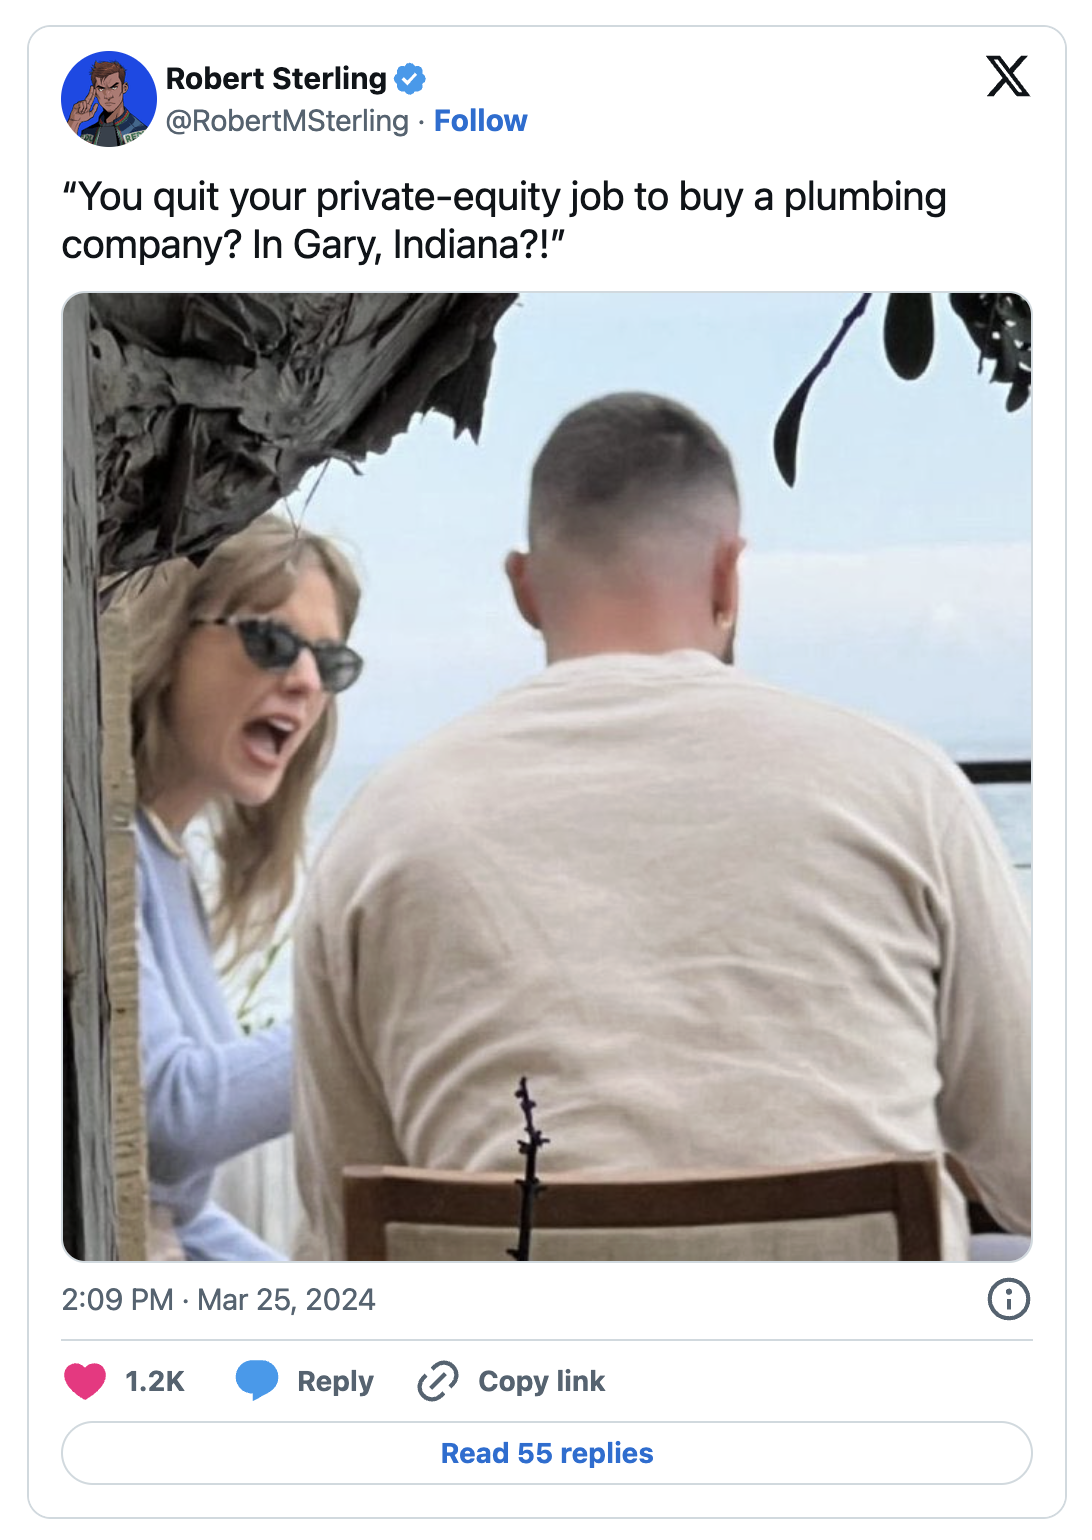Click the tweet text about plumbing company
Viewport: 1092px width, 1540px height.
click(504, 220)
